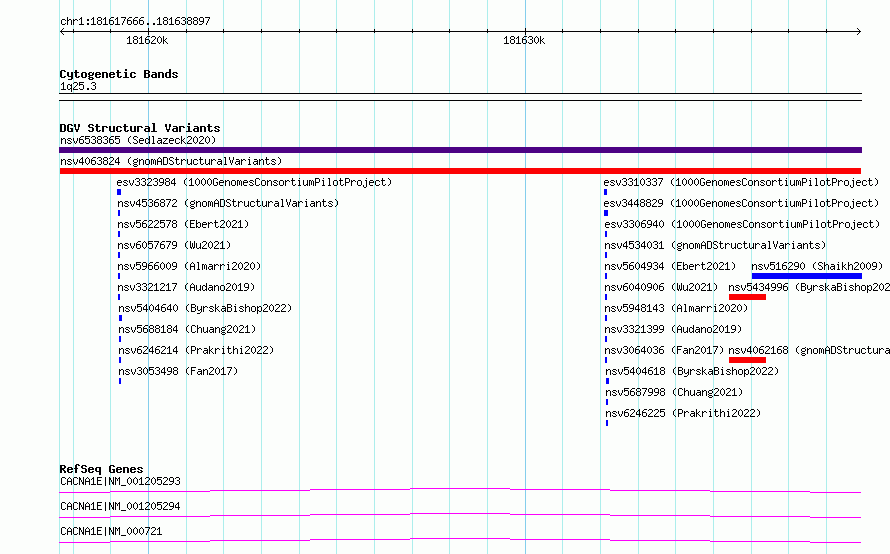890x554 pixels.
Task: Click variant nsv5687998 (Chuang2021)
Action: tap(674, 392)
